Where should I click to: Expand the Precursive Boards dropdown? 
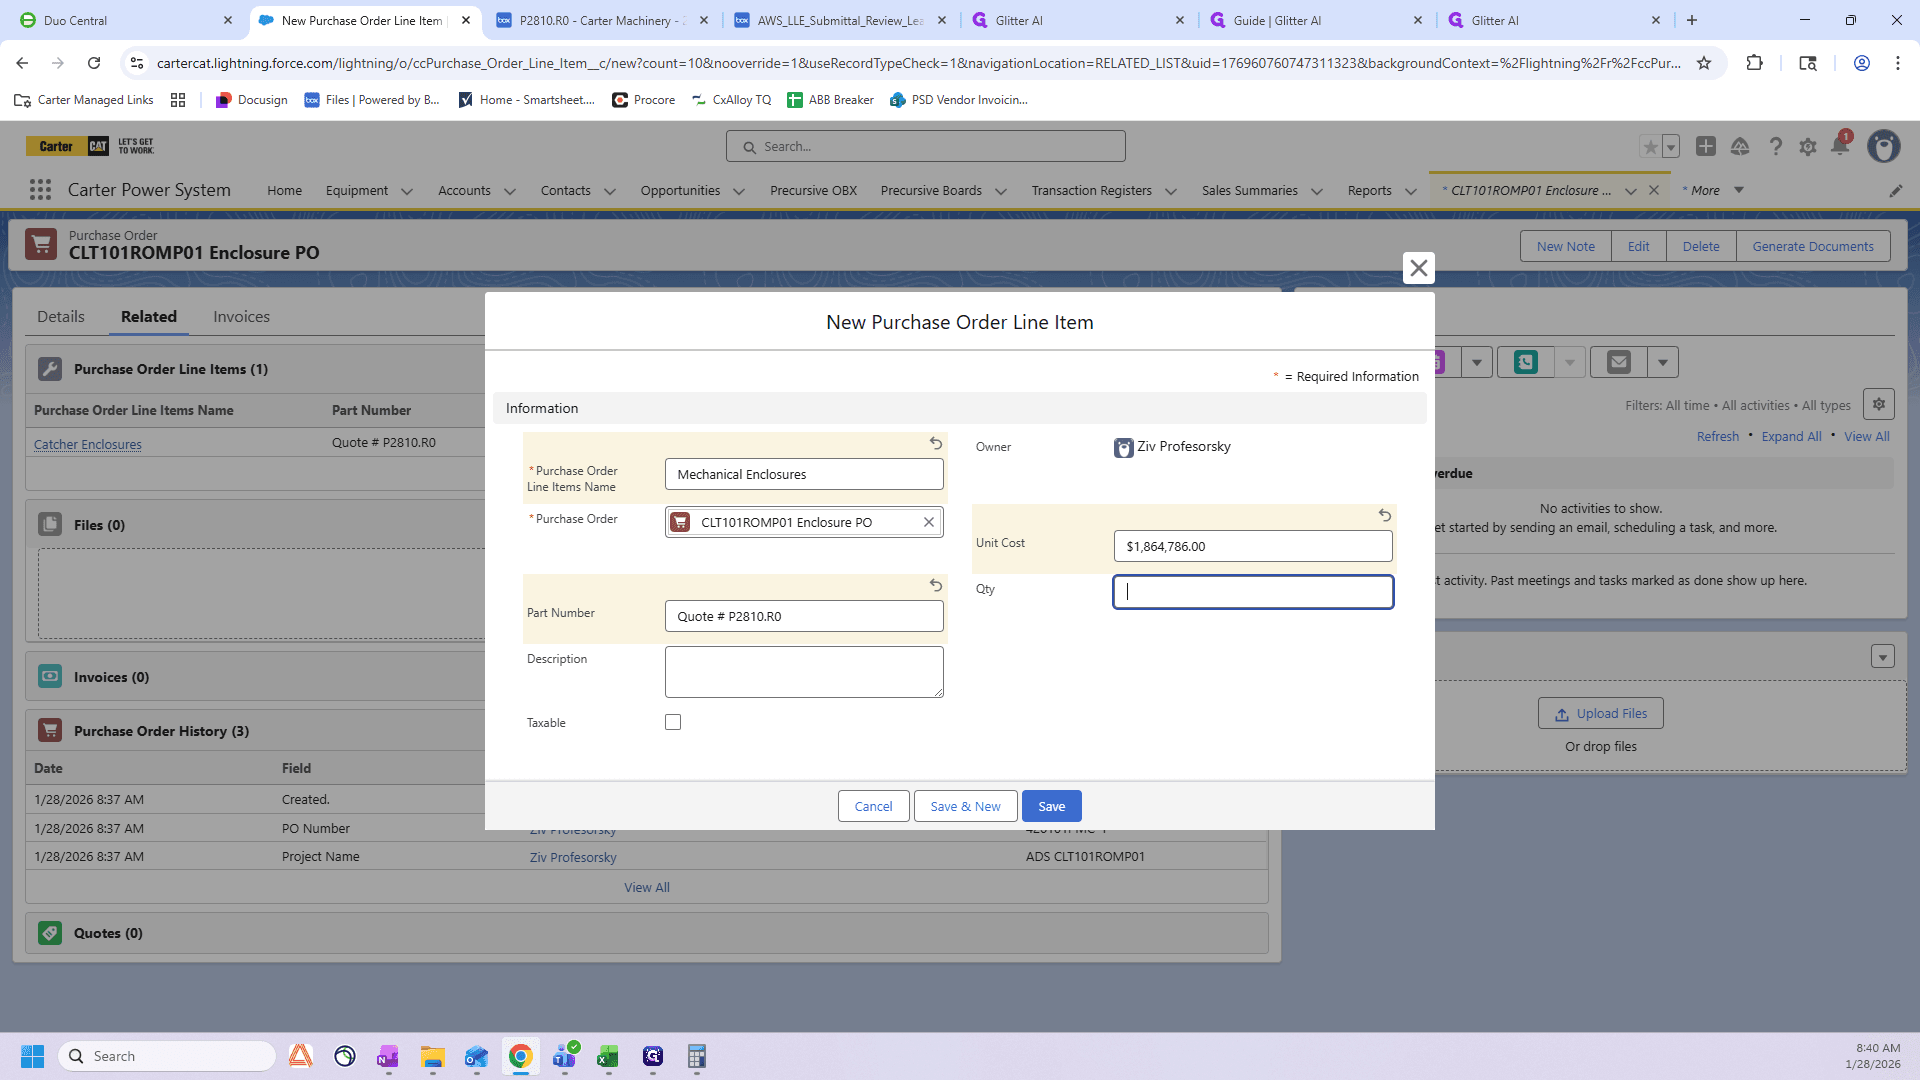click(x=1001, y=191)
